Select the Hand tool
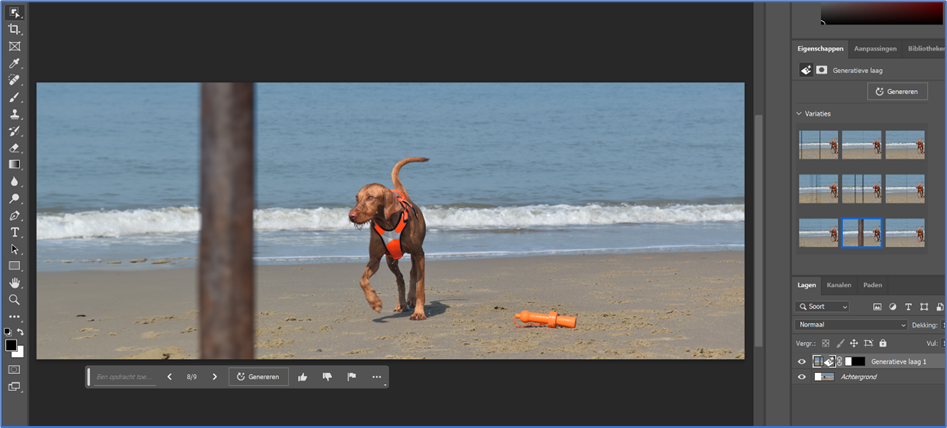 coord(14,283)
